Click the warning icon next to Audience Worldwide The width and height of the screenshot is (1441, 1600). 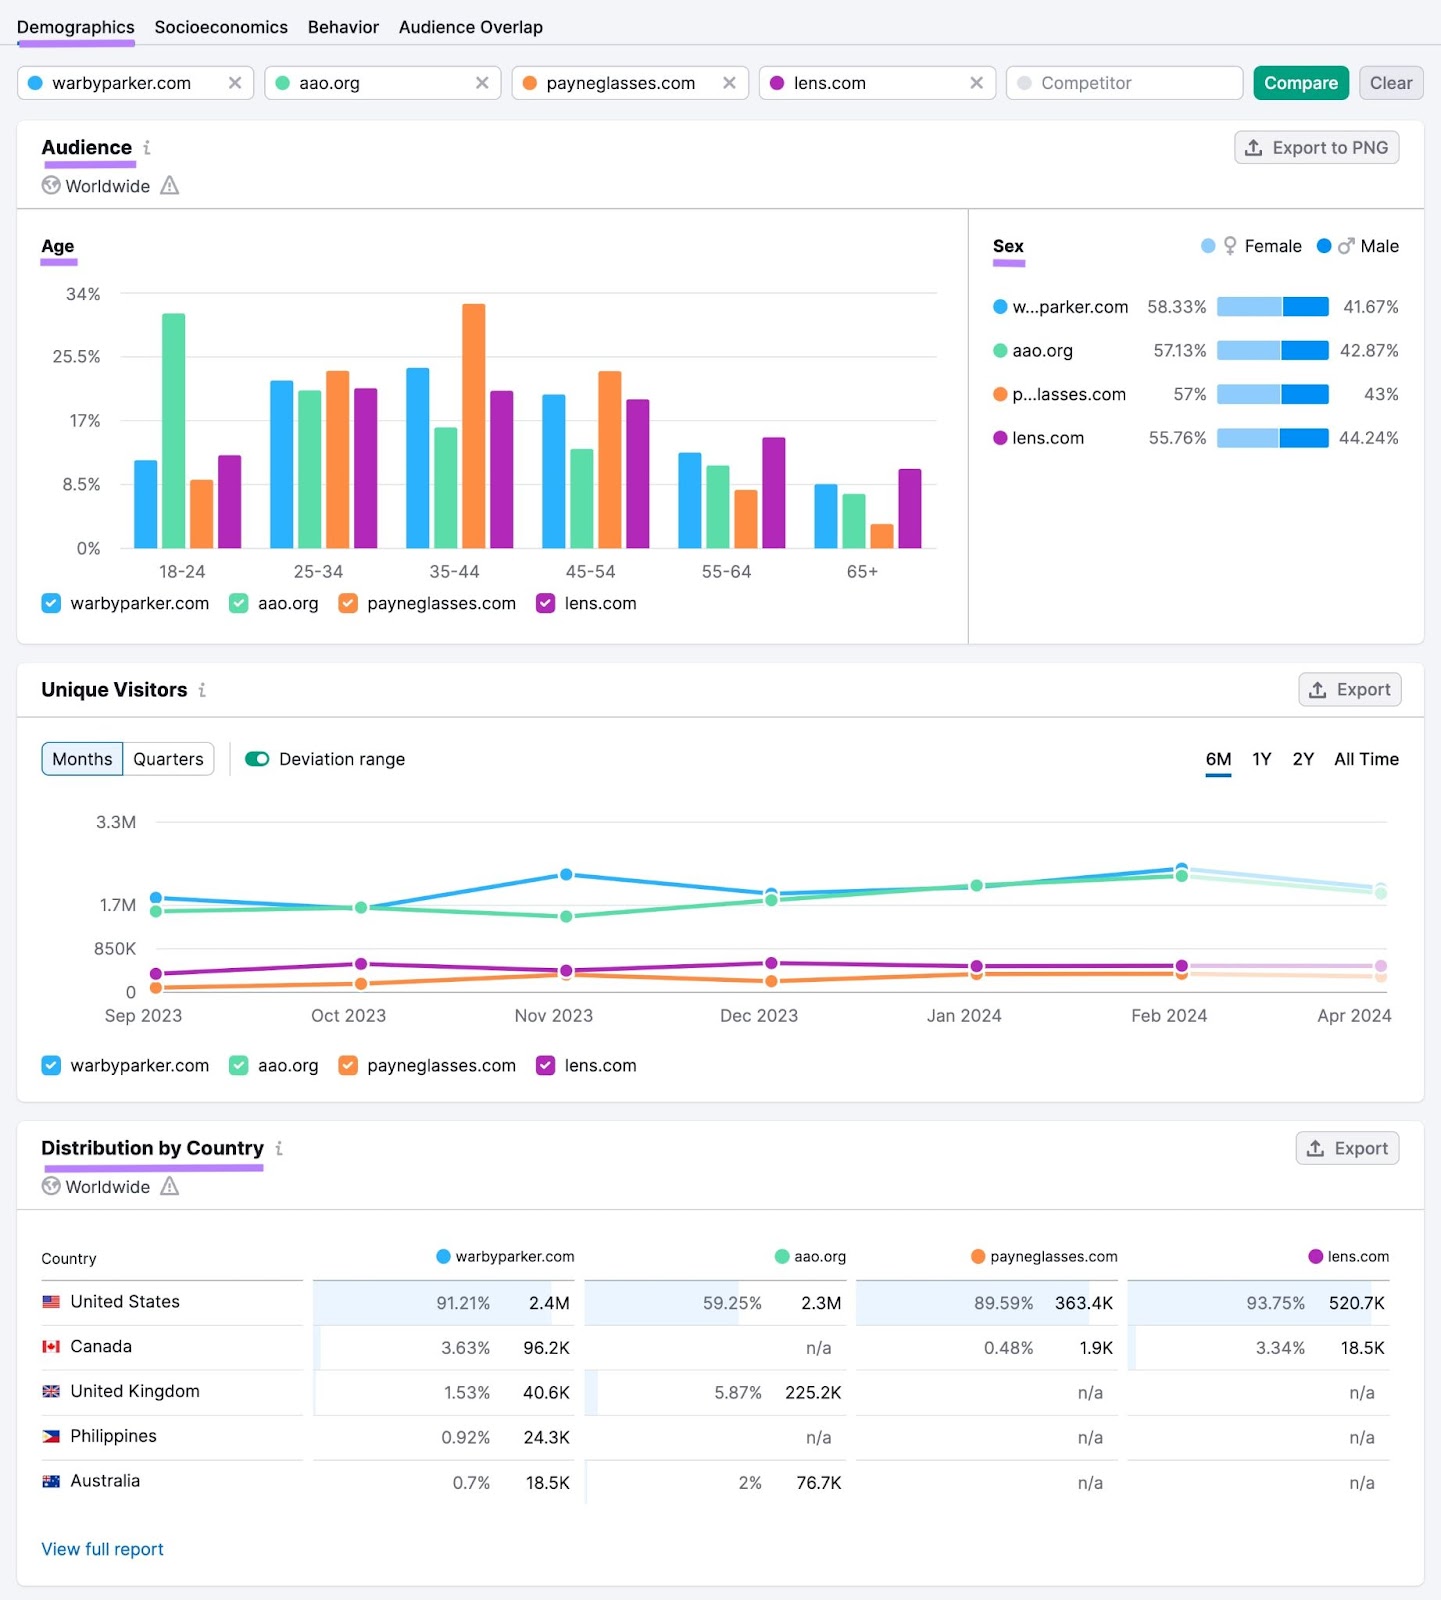[x=170, y=186]
